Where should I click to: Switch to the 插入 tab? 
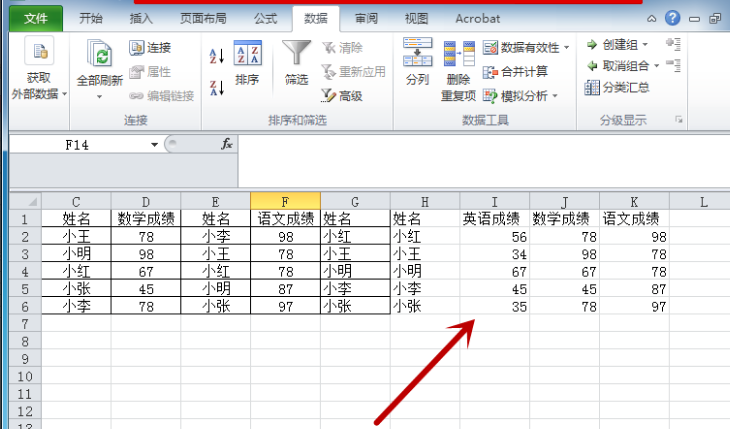(141, 19)
